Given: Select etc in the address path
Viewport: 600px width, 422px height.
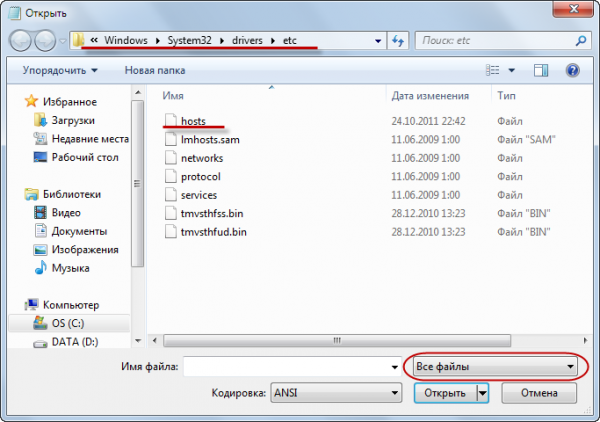Looking at the screenshot, I should tap(290, 40).
